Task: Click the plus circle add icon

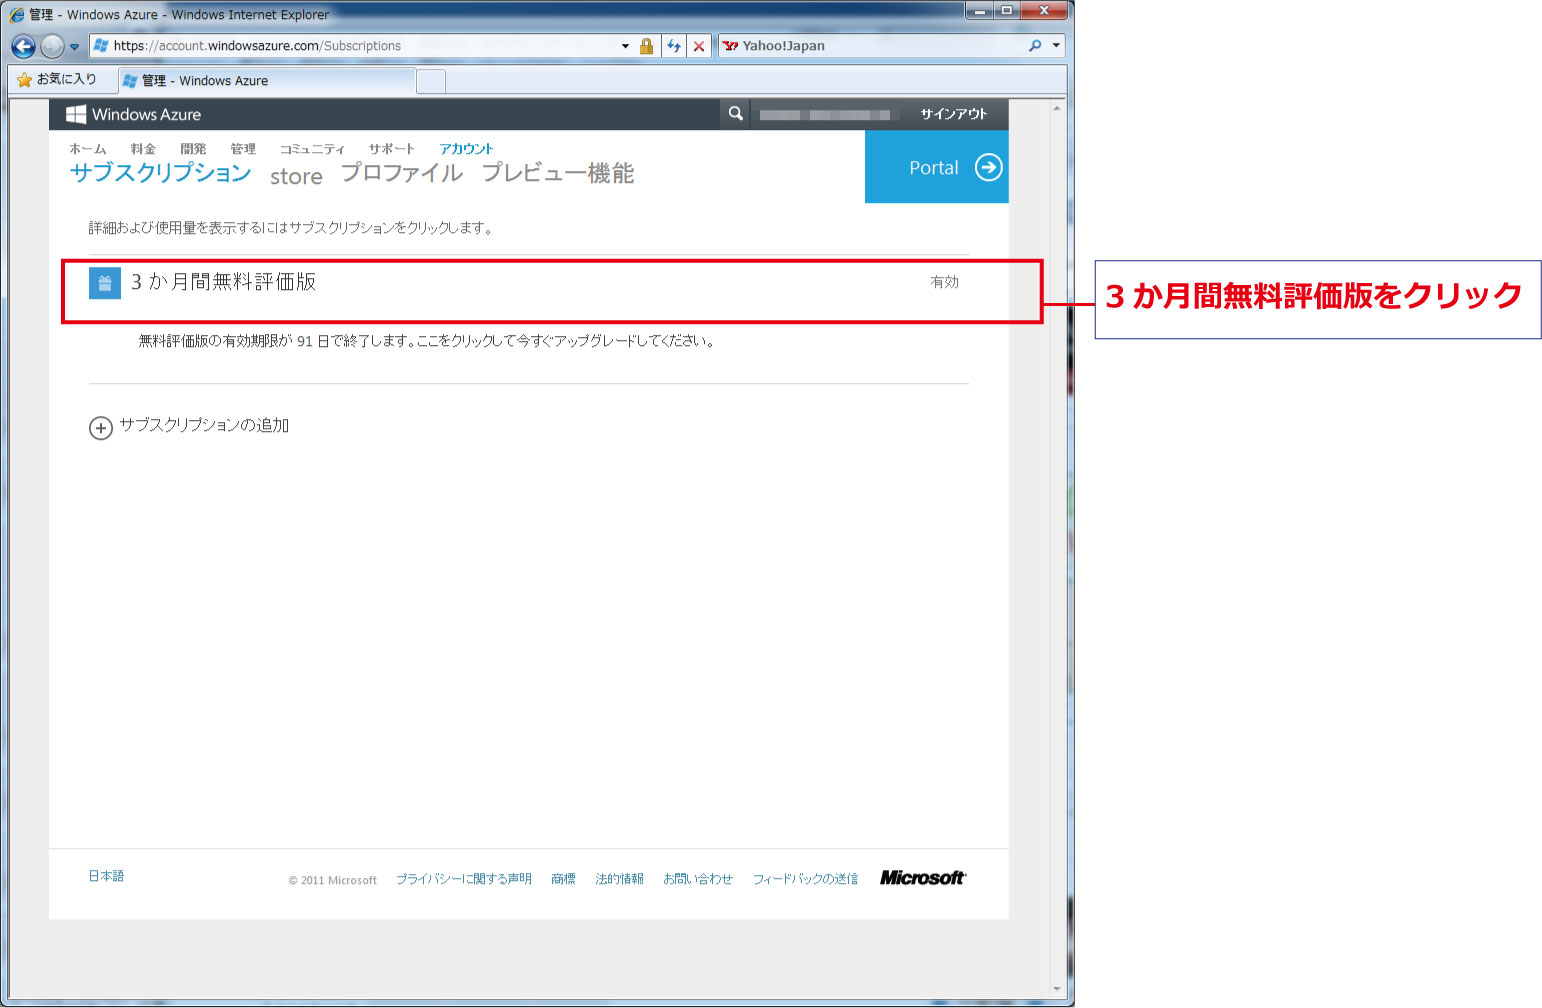Action: pyautogui.click(x=101, y=428)
